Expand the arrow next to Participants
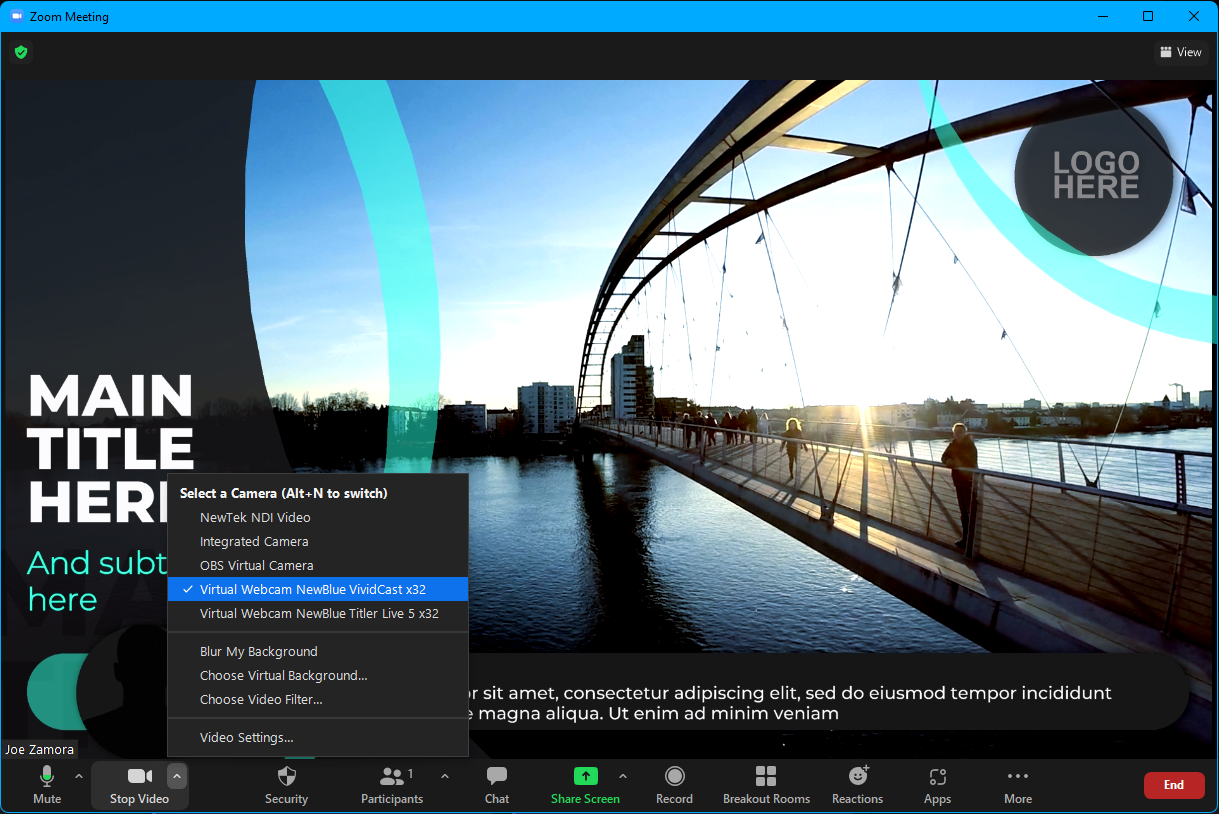This screenshot has height=814, width=1219. 445,776
